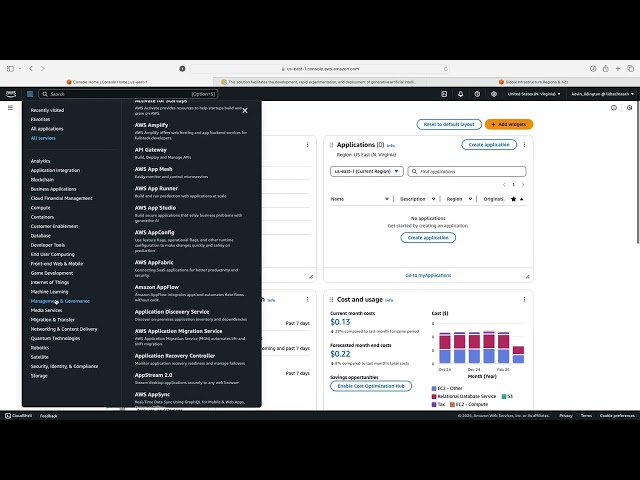Image resolution: width=640 pixels, height=480 pixels.
Task: Click the info circle icon at page top right
Action: point(614,108)
